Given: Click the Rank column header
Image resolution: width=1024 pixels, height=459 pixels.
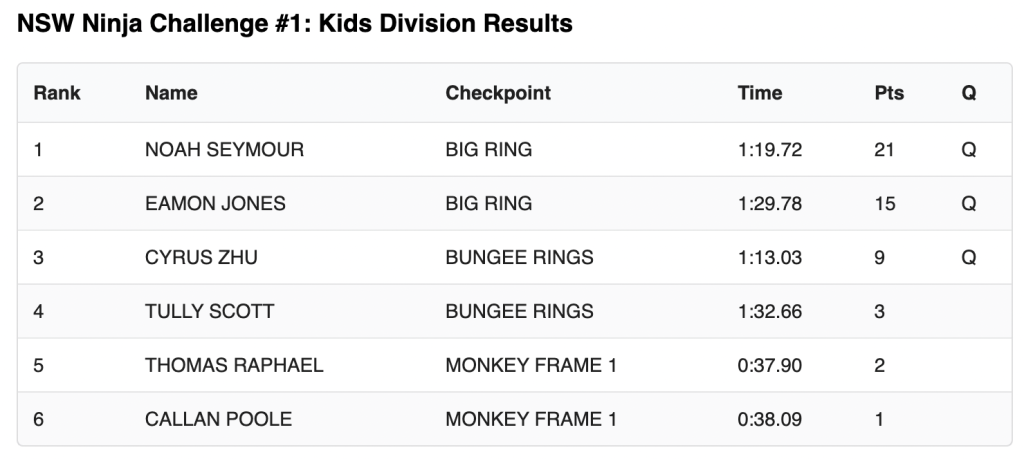Looking at the screenshot, I should tap(57, 93).
